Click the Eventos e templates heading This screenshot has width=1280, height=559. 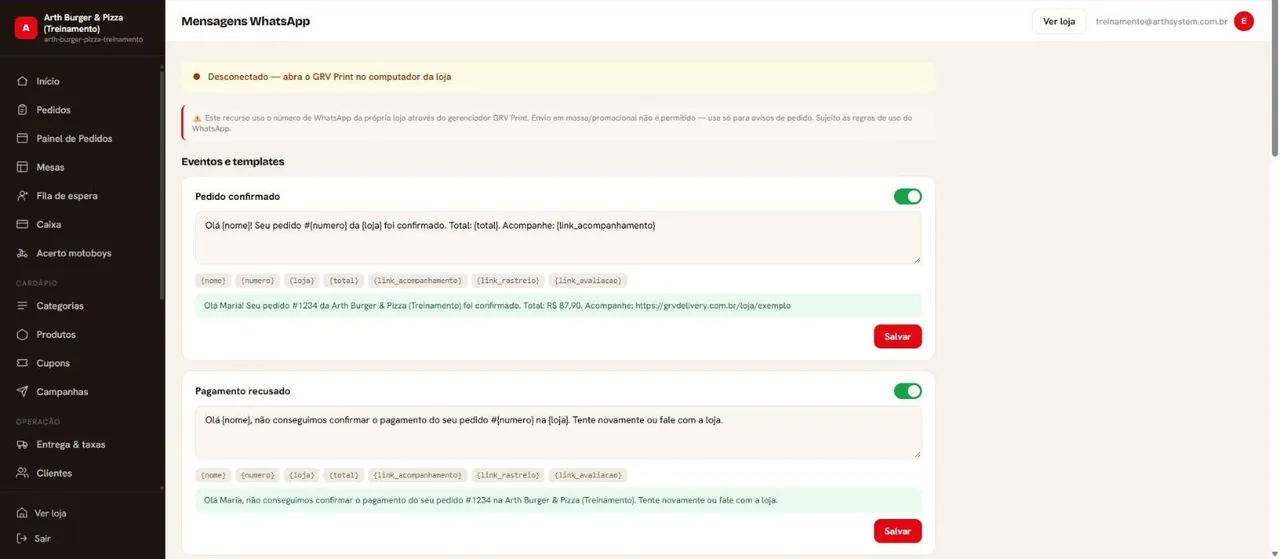pos(233,161)
